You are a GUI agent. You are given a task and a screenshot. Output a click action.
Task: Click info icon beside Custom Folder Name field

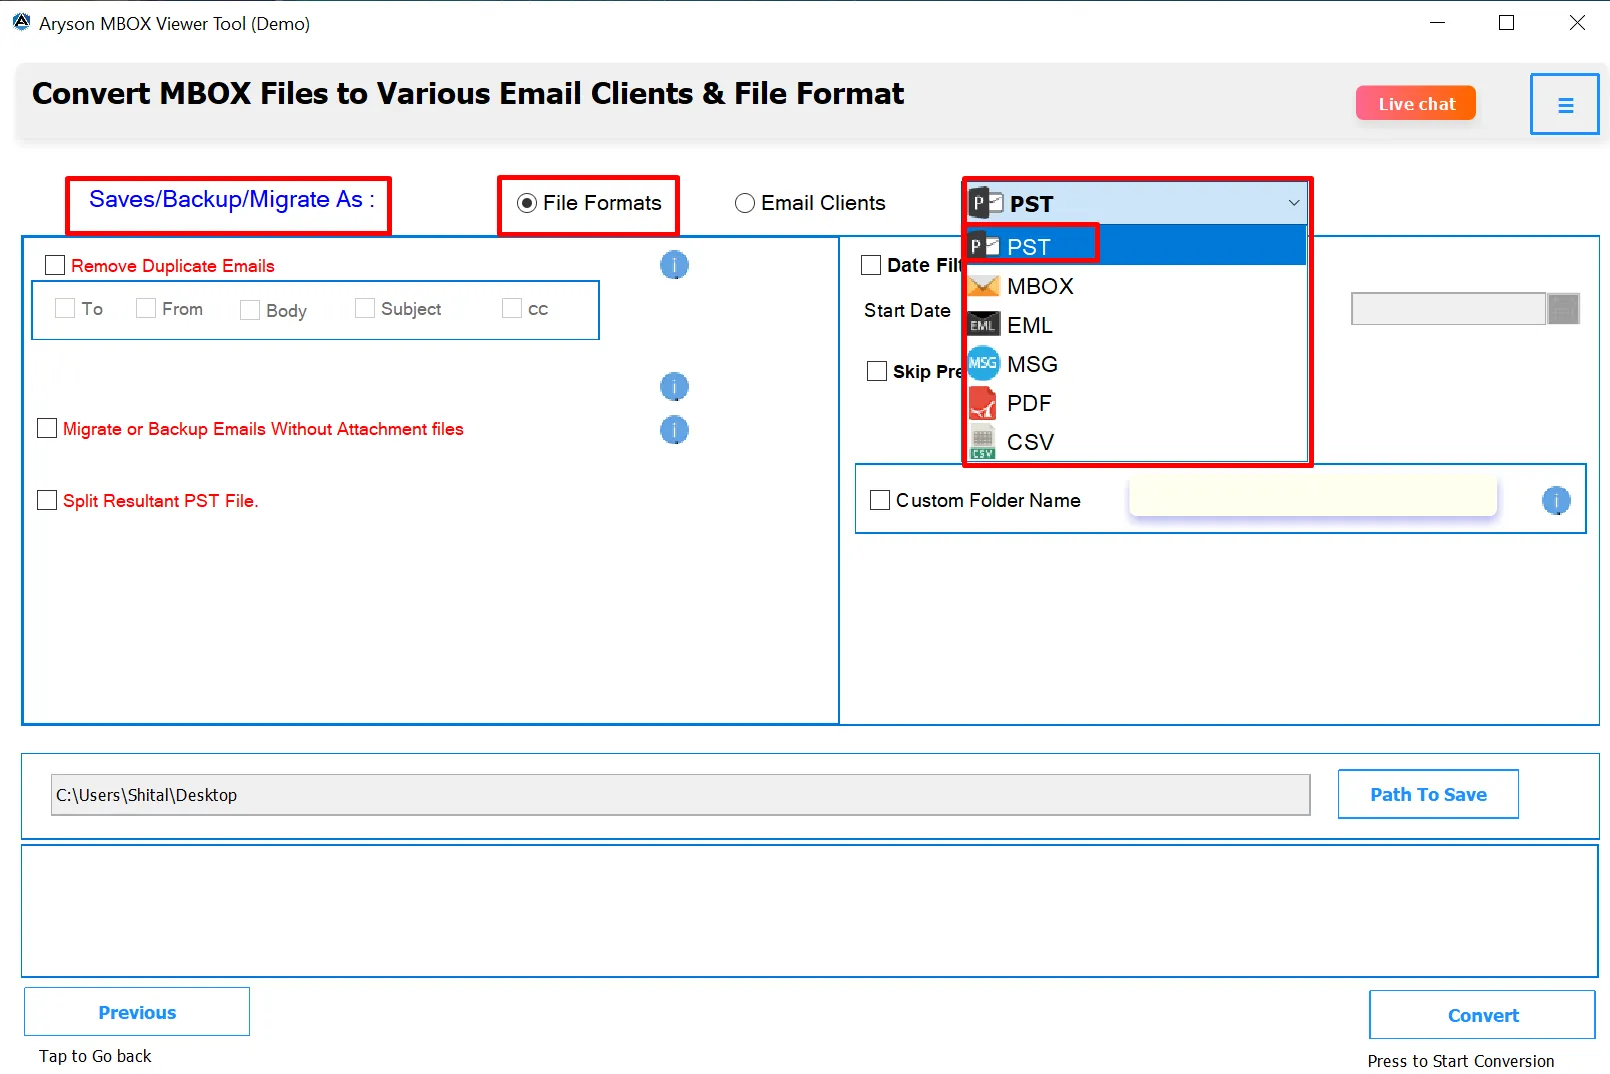click(1557, 500)
